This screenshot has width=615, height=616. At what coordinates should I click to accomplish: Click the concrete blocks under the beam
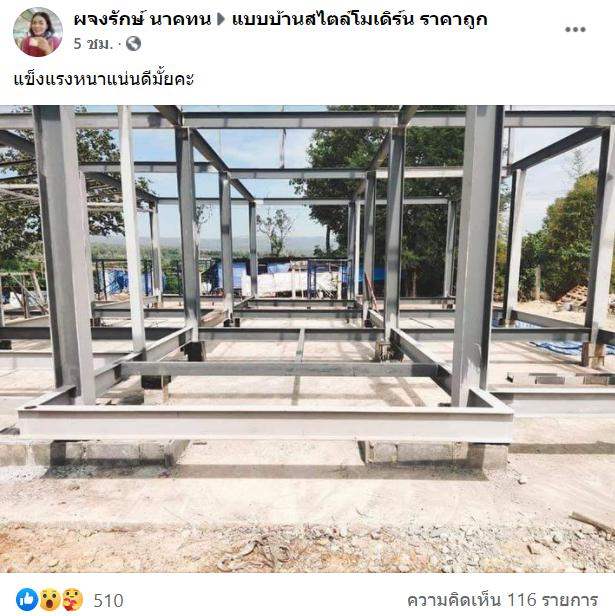tap(433, 452)
